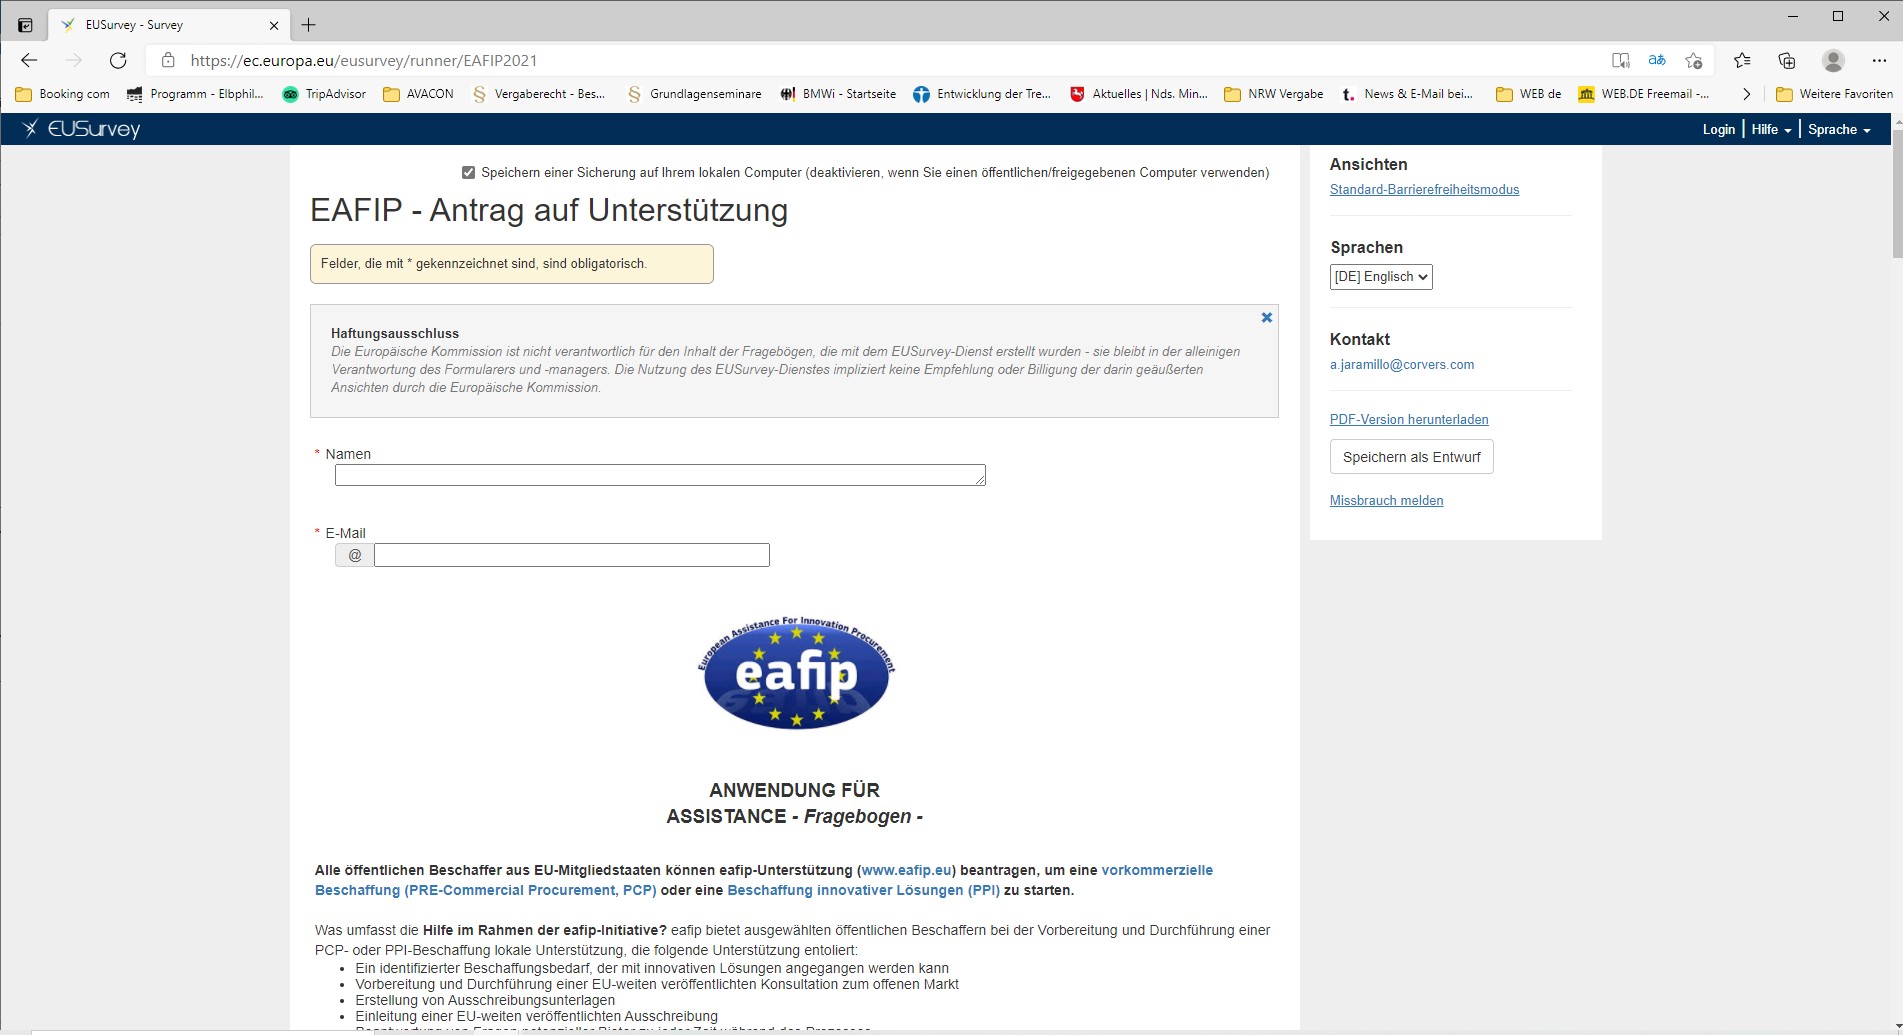Open the PDF-Version herunterladen link

1408,419
